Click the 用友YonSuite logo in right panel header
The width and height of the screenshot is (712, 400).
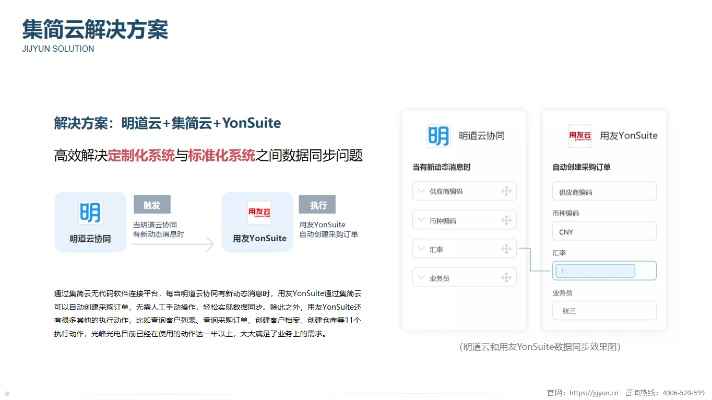(x=580, y=136)
